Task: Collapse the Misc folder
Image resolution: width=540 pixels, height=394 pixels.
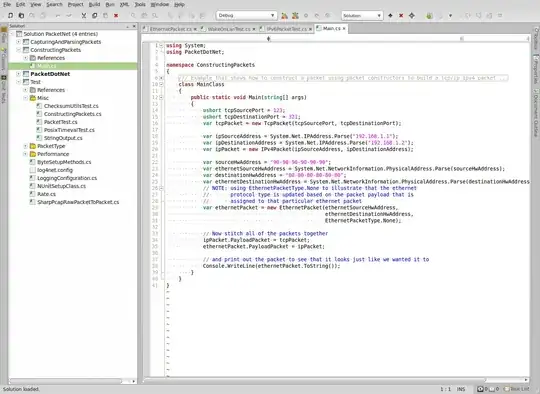Action: [25, 98]
